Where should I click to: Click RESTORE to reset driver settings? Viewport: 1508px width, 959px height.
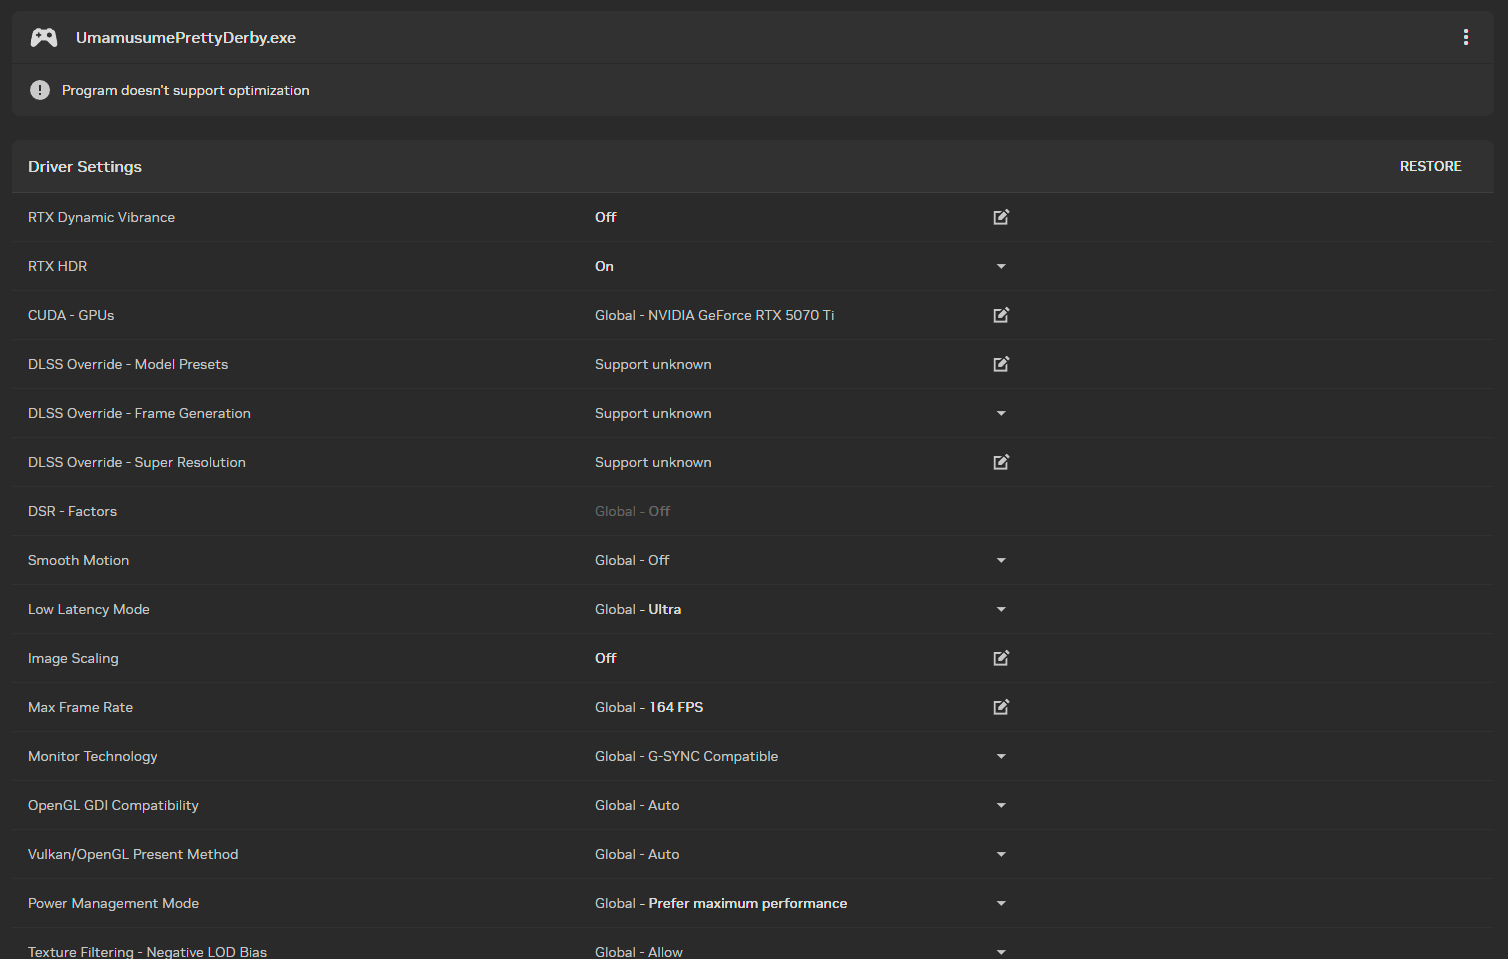1430,166
